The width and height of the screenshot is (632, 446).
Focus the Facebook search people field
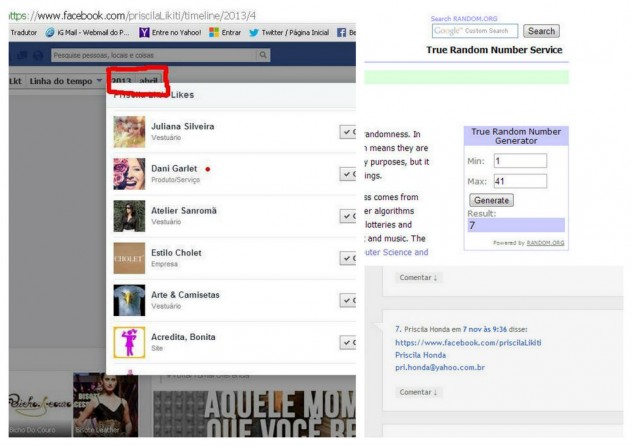tap(154, 55)
